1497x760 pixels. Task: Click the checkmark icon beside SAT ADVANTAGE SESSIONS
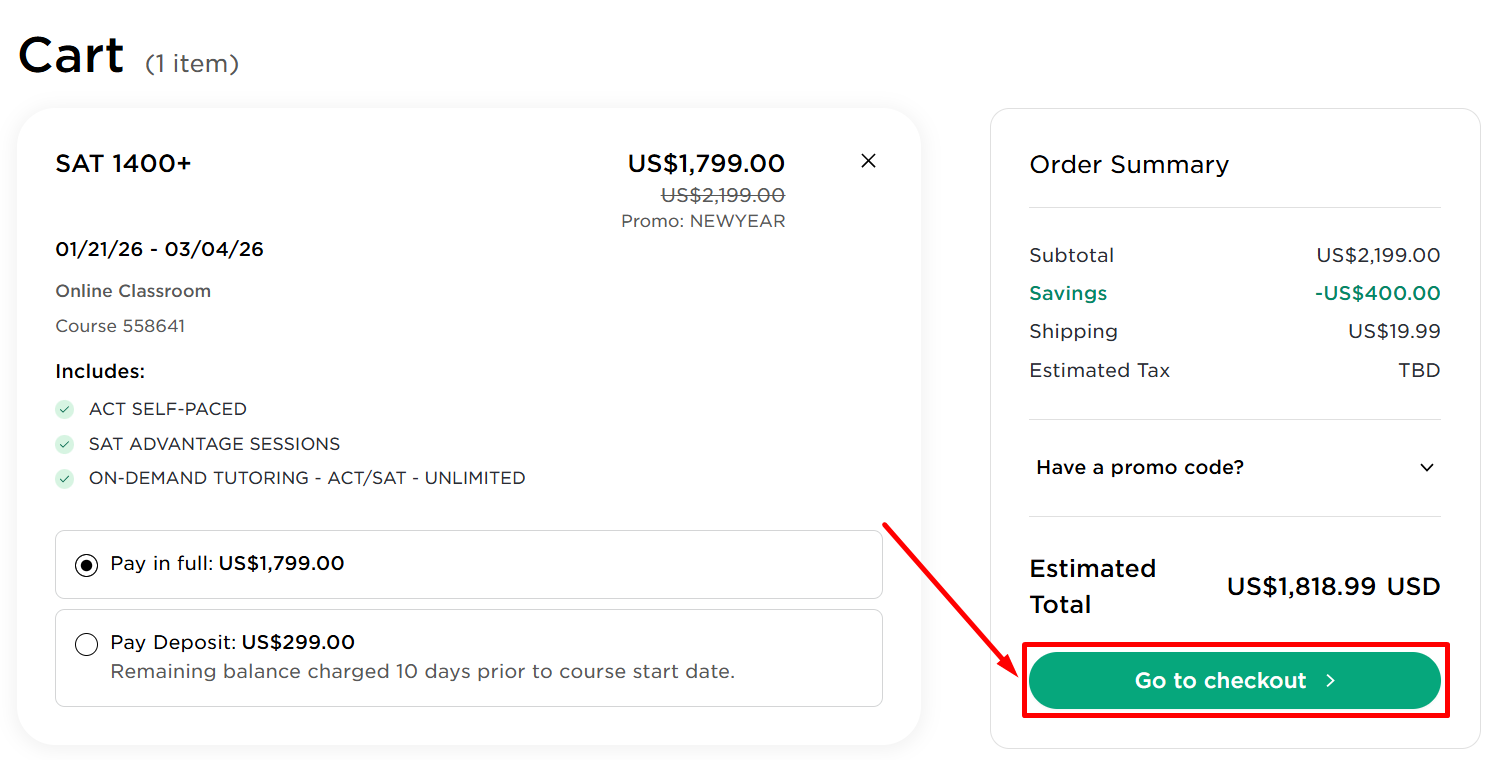(65, 444)
